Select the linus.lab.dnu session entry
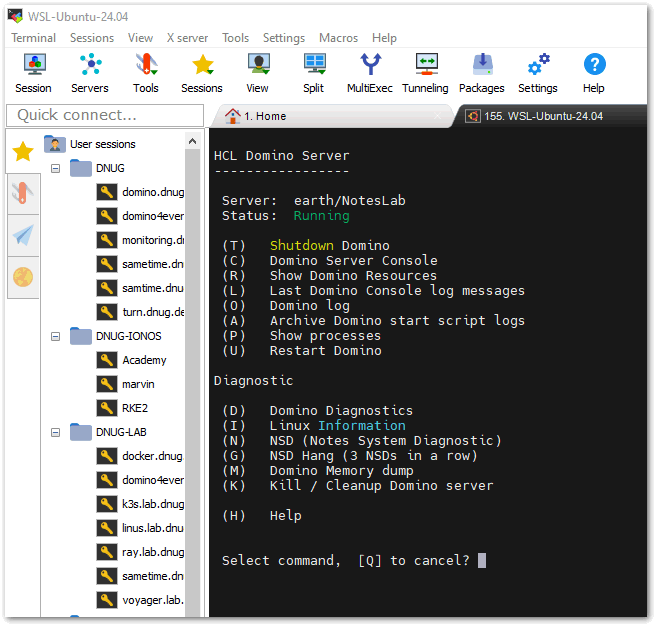This screenshot has height=626, width=656. click(153, 528)
